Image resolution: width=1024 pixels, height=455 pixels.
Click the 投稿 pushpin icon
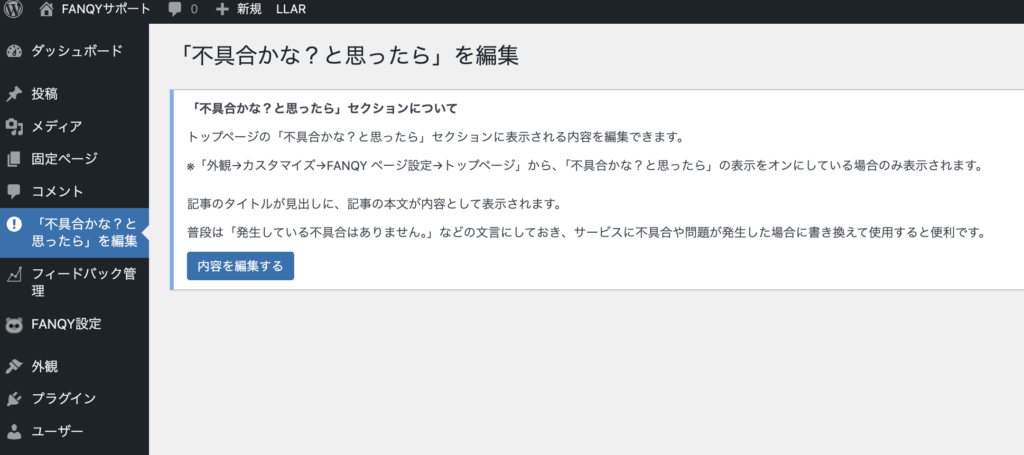[14, 94]
